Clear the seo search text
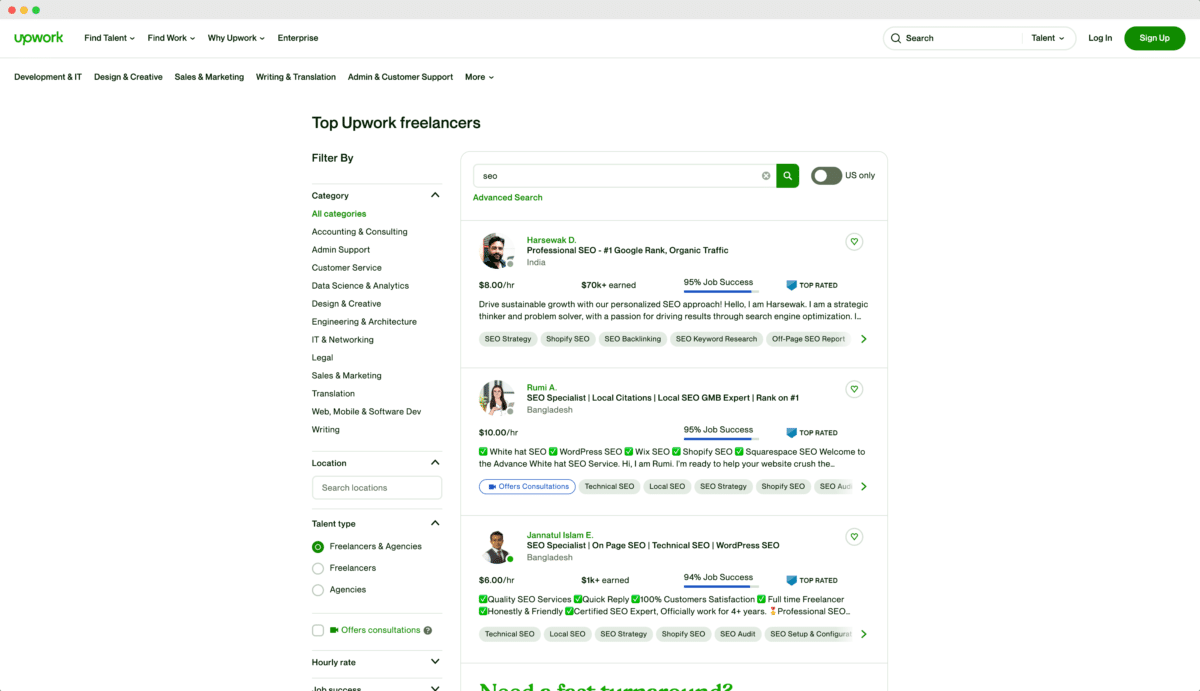The width and height of the screenshot is (1200, 691). [x=766, y=176]
